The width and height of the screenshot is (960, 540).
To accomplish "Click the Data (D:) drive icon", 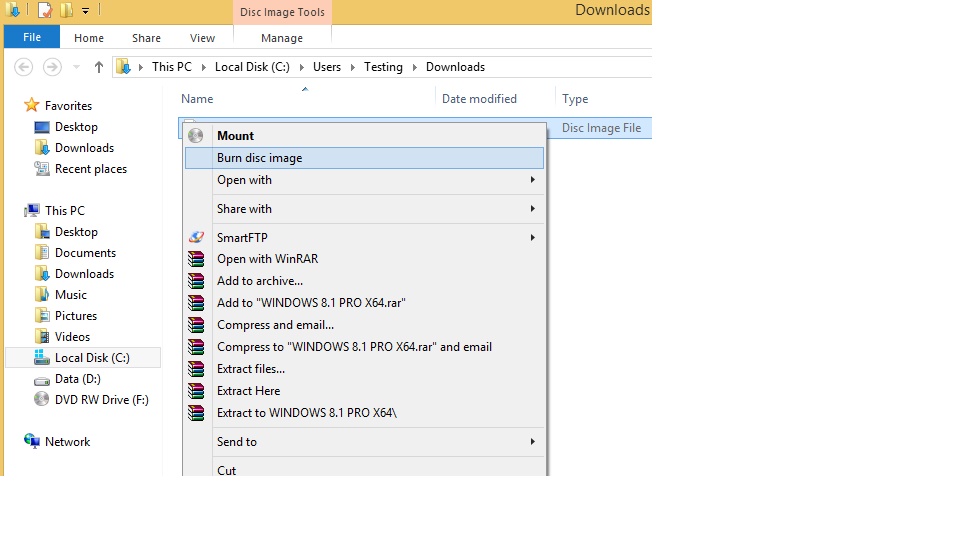I will pyautogui.click(x=42, y=380).
